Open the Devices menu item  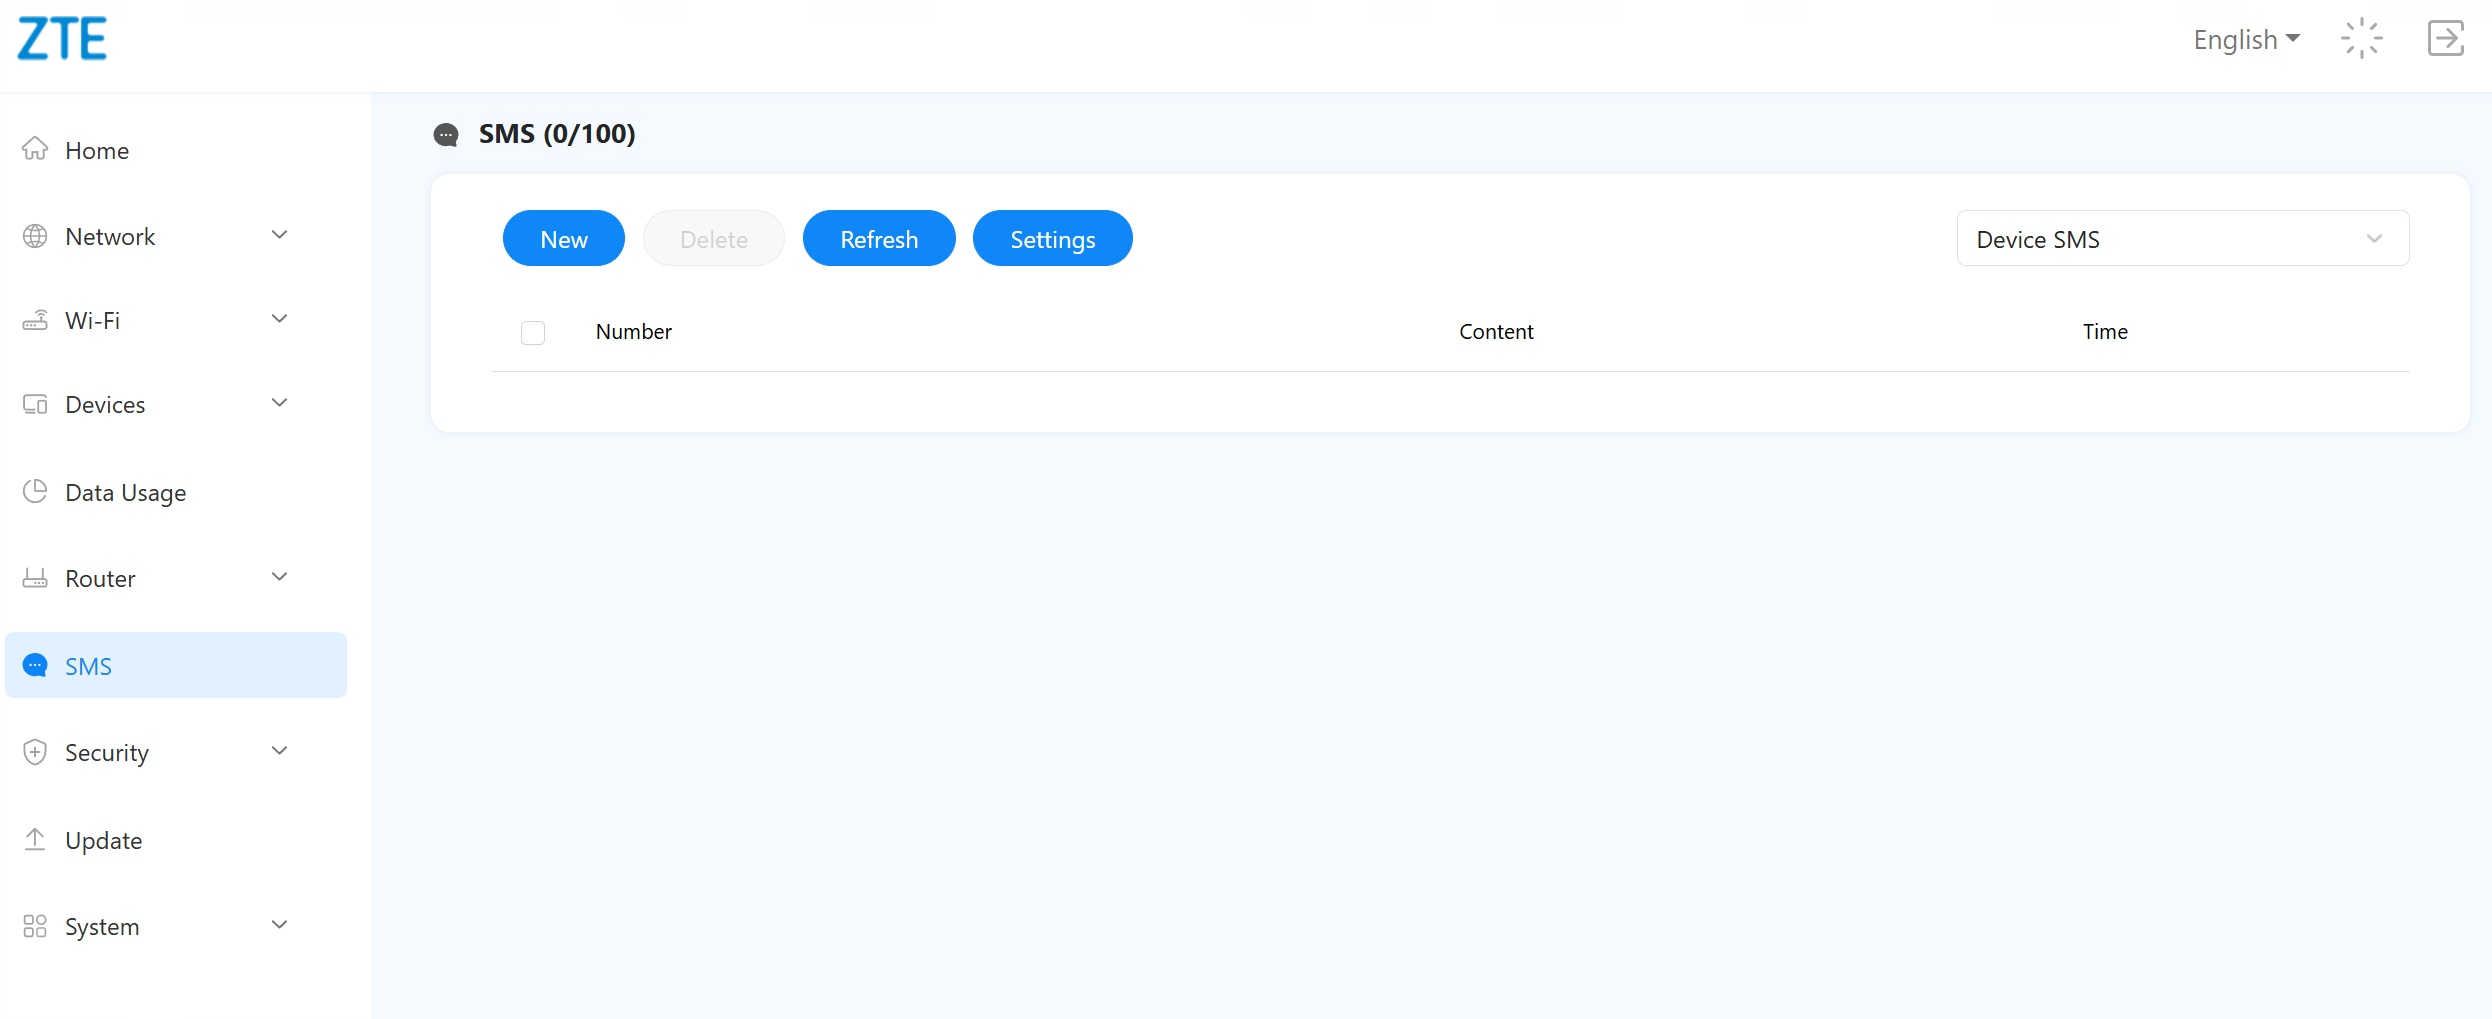[105, 404]
